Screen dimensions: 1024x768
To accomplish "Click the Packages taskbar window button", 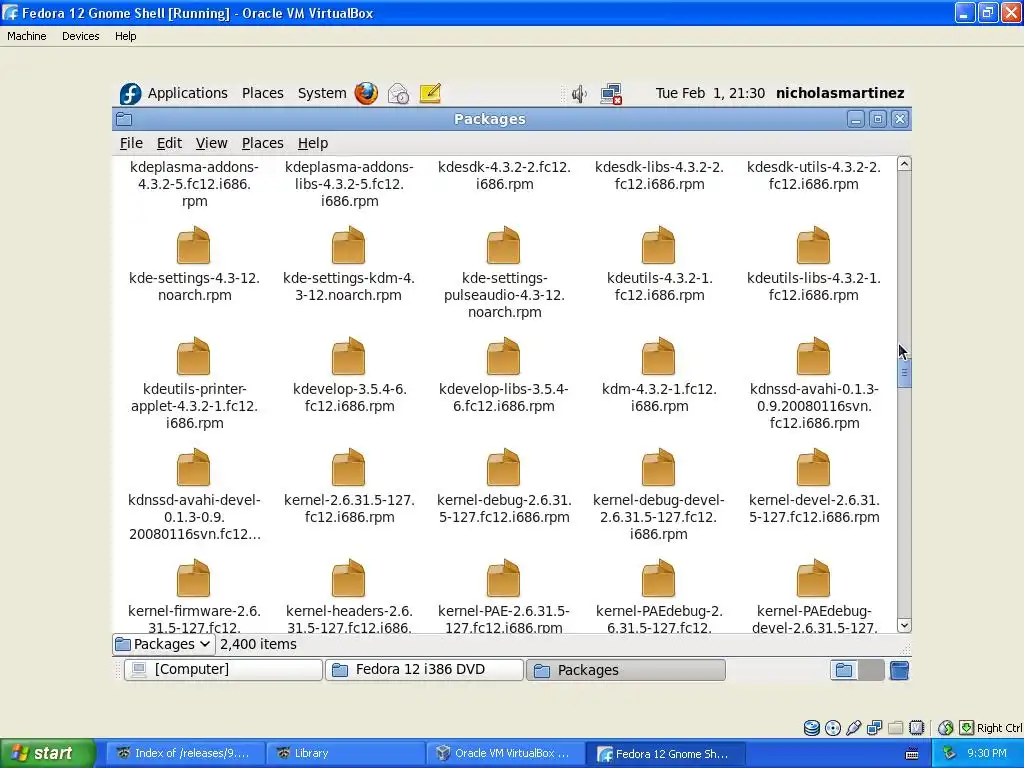I will pos(626,670).
